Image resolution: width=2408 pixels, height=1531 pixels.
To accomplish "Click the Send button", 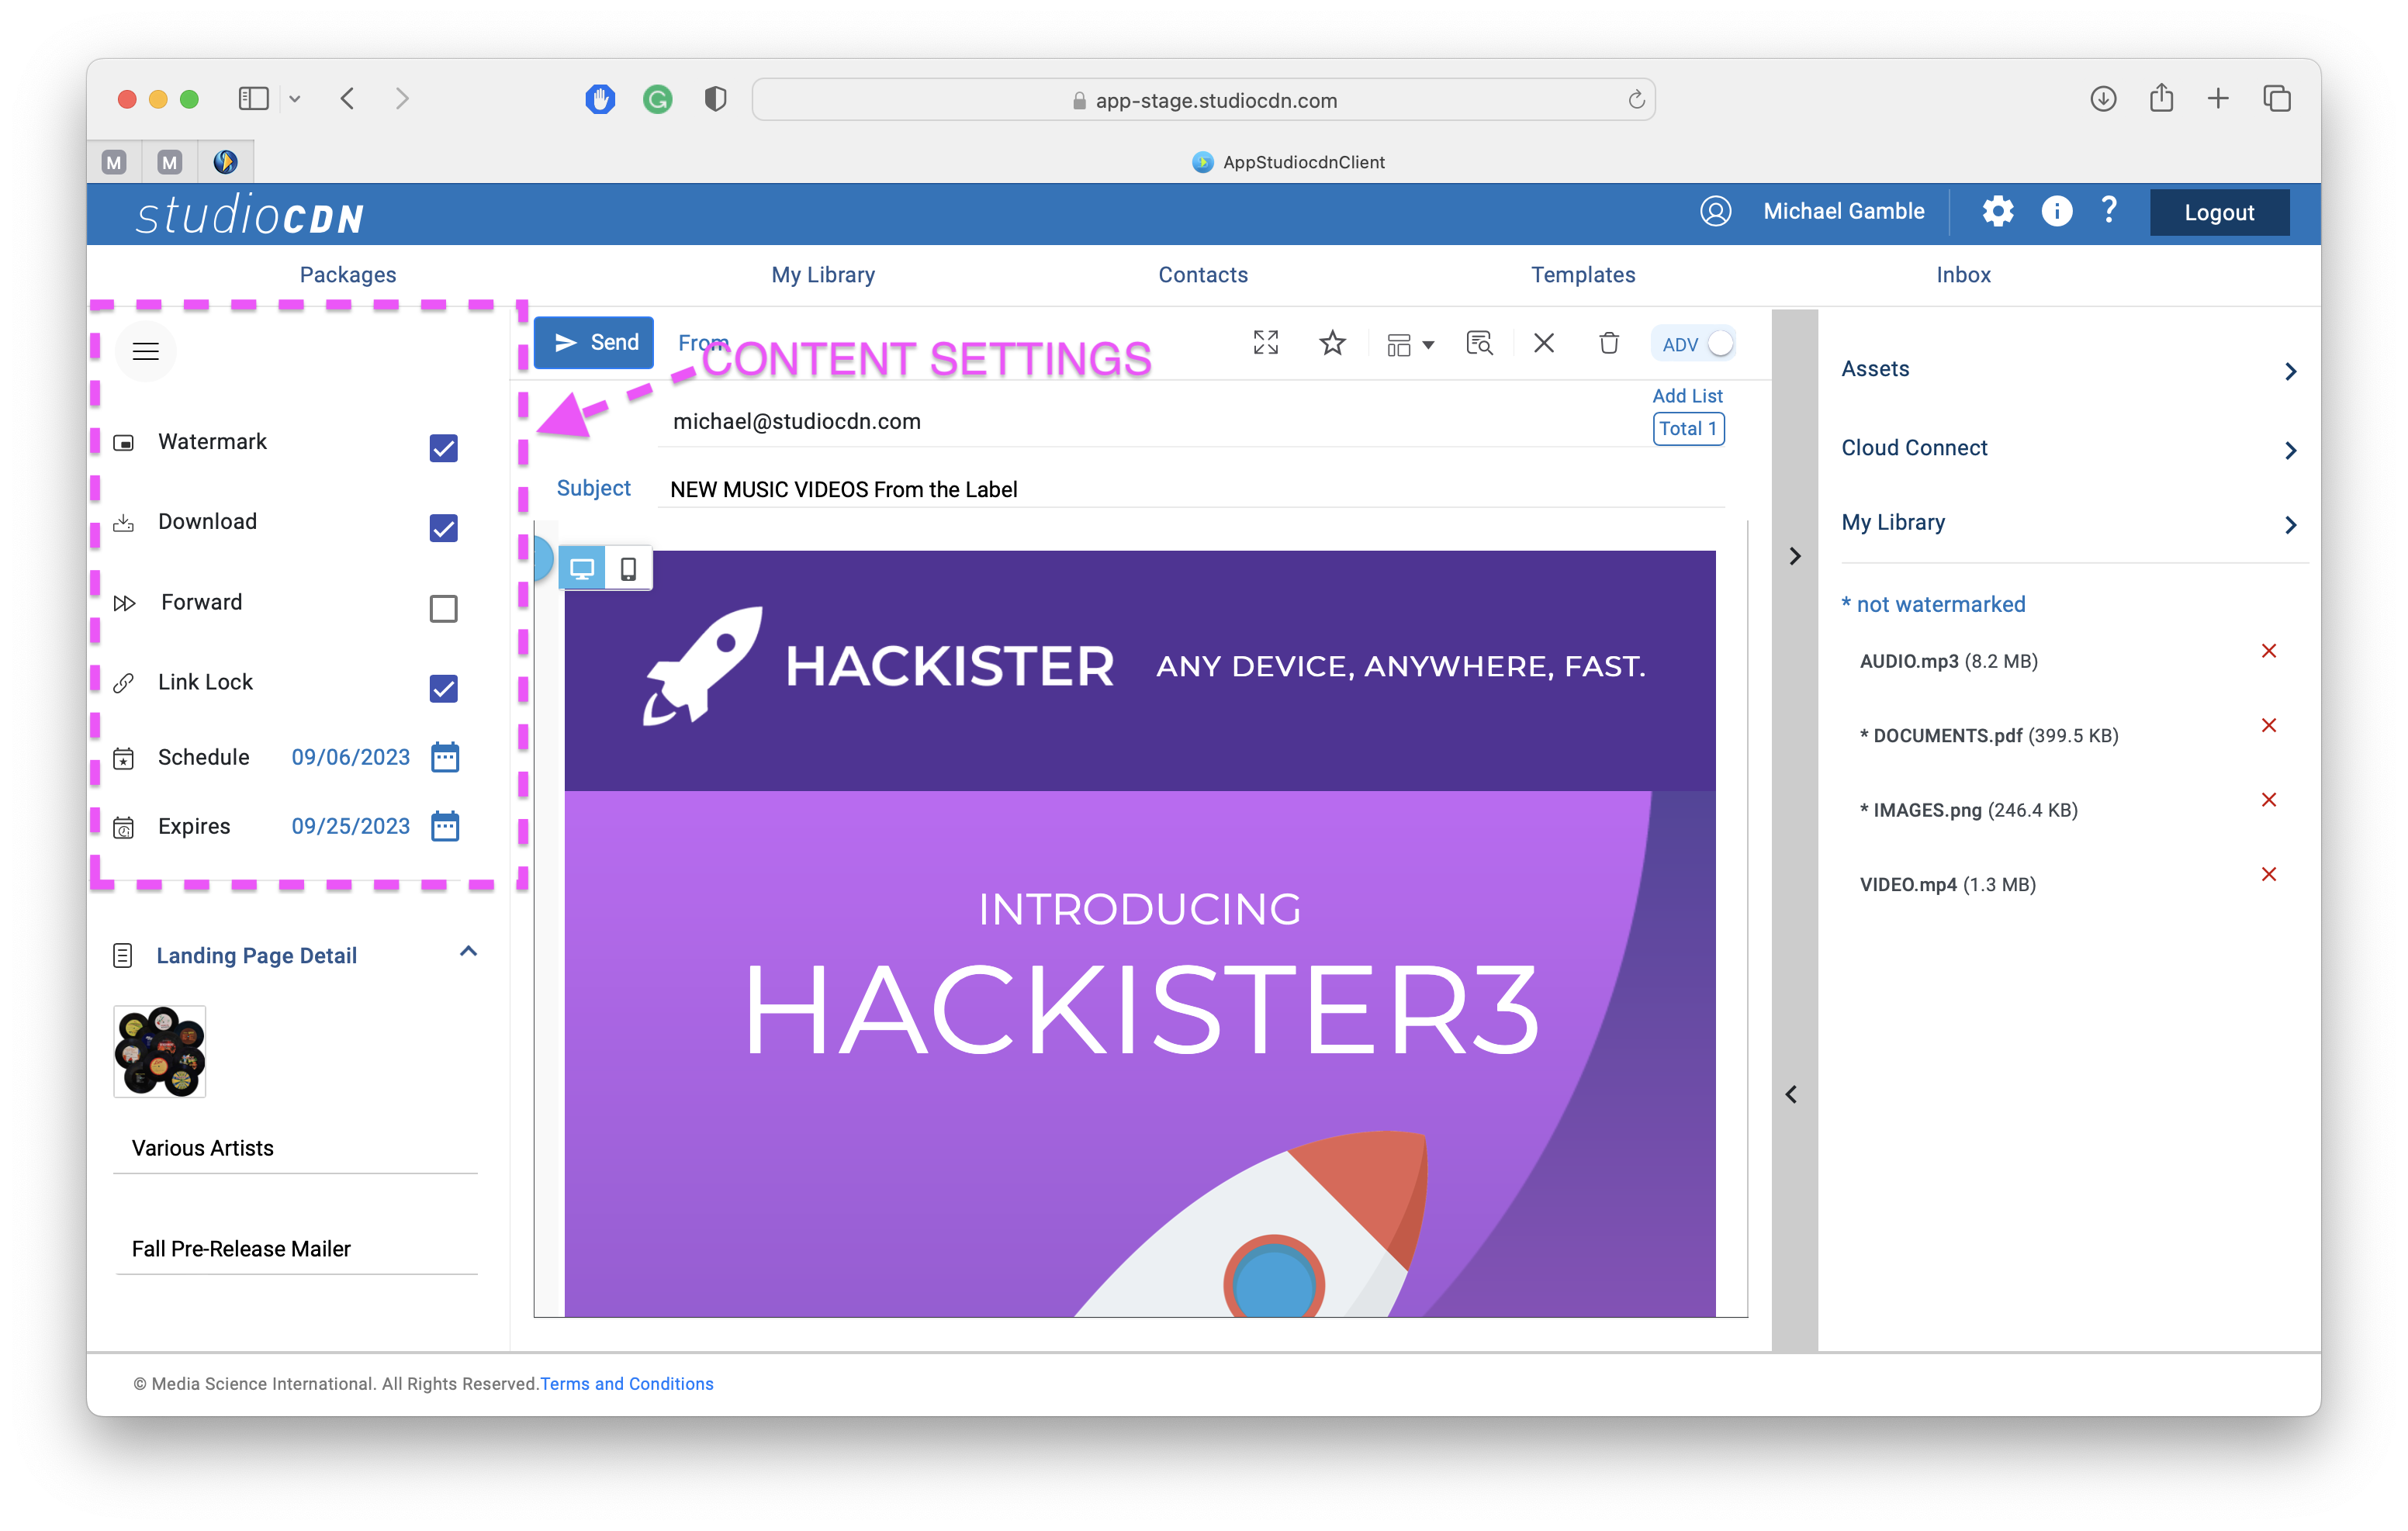I will [x=594, y=343].
